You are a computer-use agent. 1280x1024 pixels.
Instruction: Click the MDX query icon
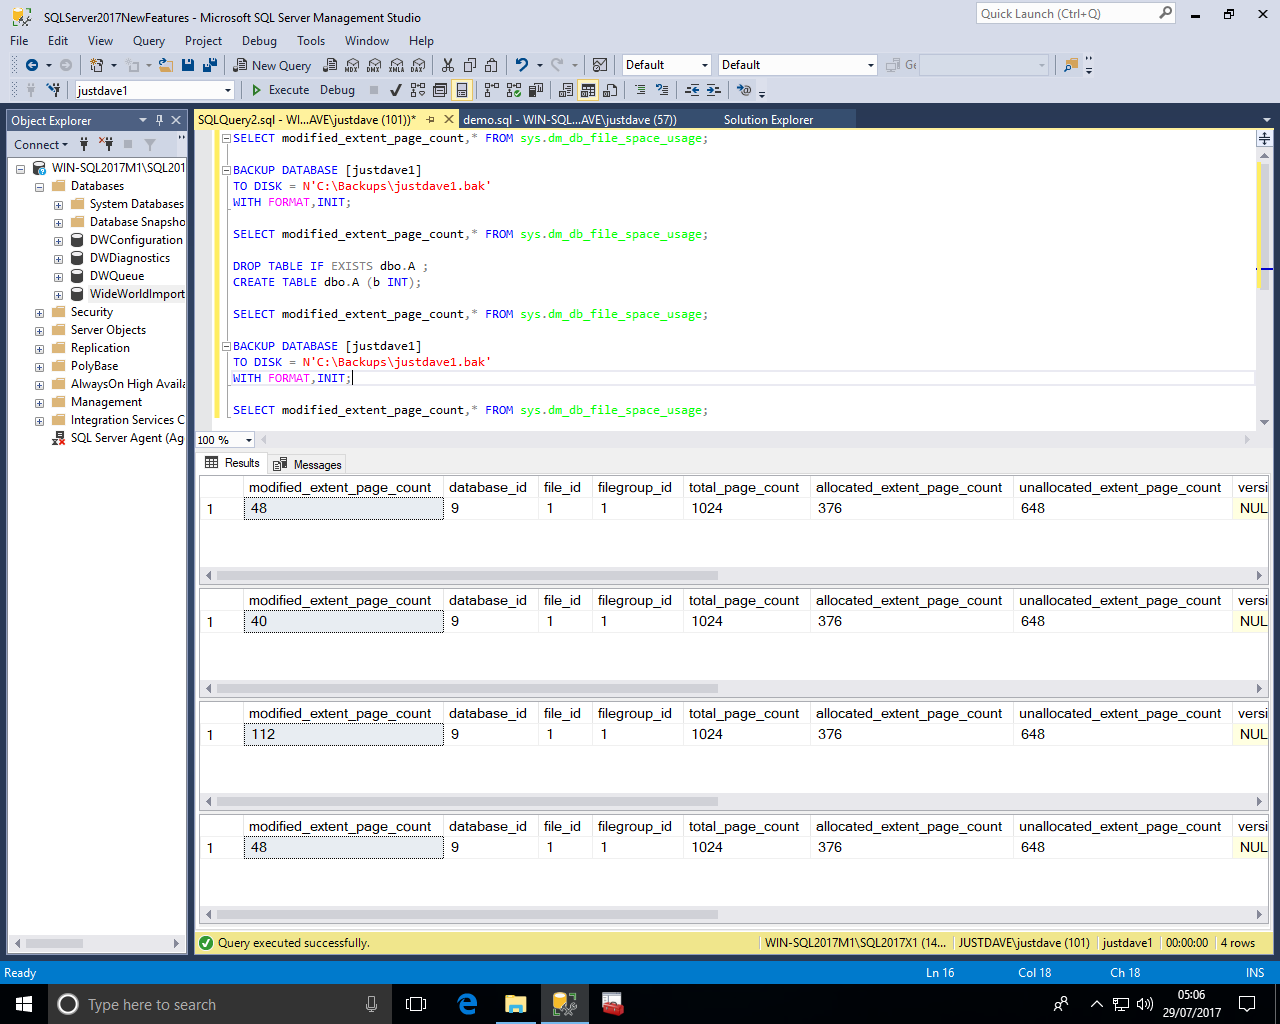(x=352, y=65)
